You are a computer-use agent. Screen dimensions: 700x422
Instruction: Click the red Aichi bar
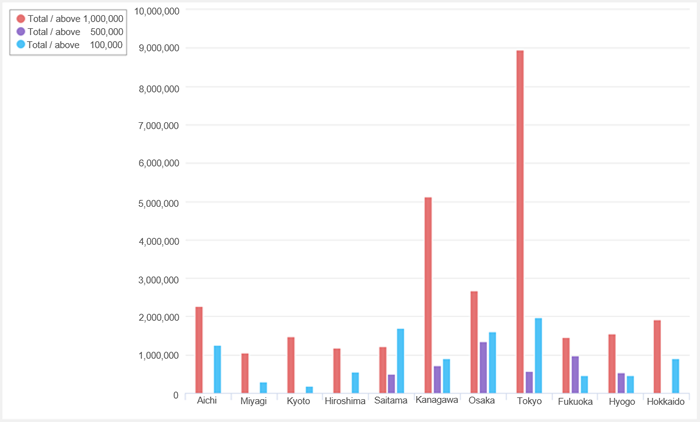[x=199, y=350]
